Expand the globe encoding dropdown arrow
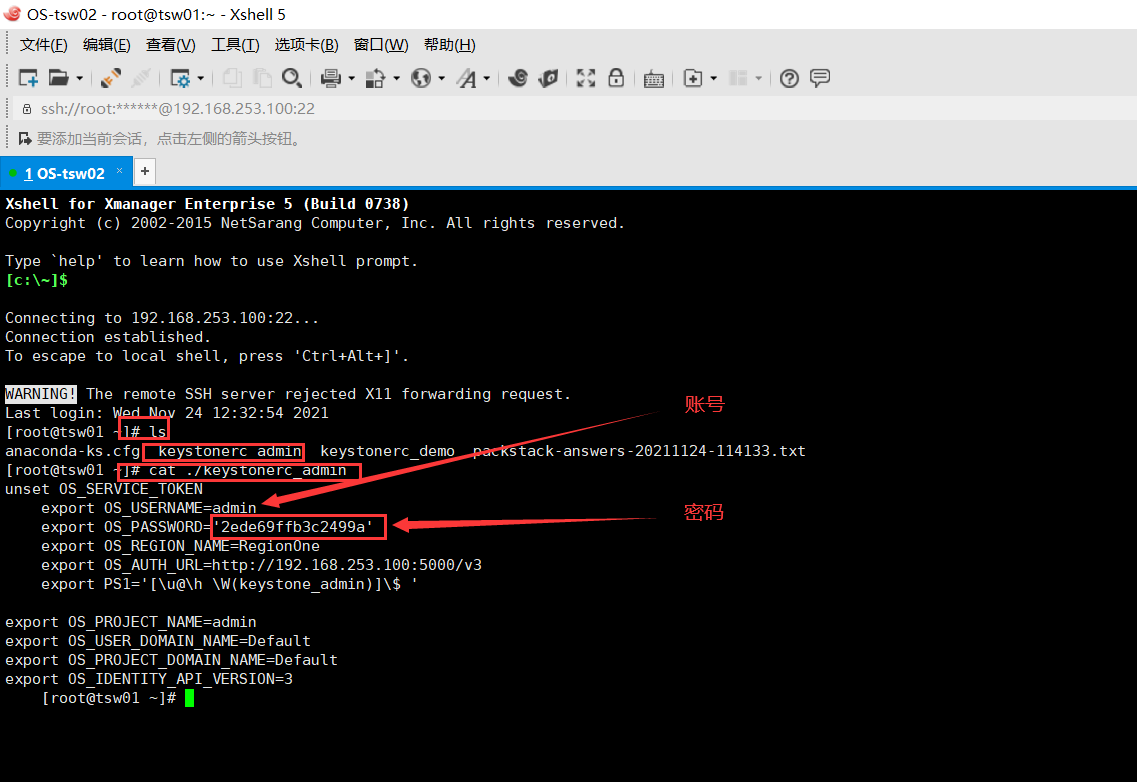The height and width of the screenshot is (782, 1137). [442, 78]
